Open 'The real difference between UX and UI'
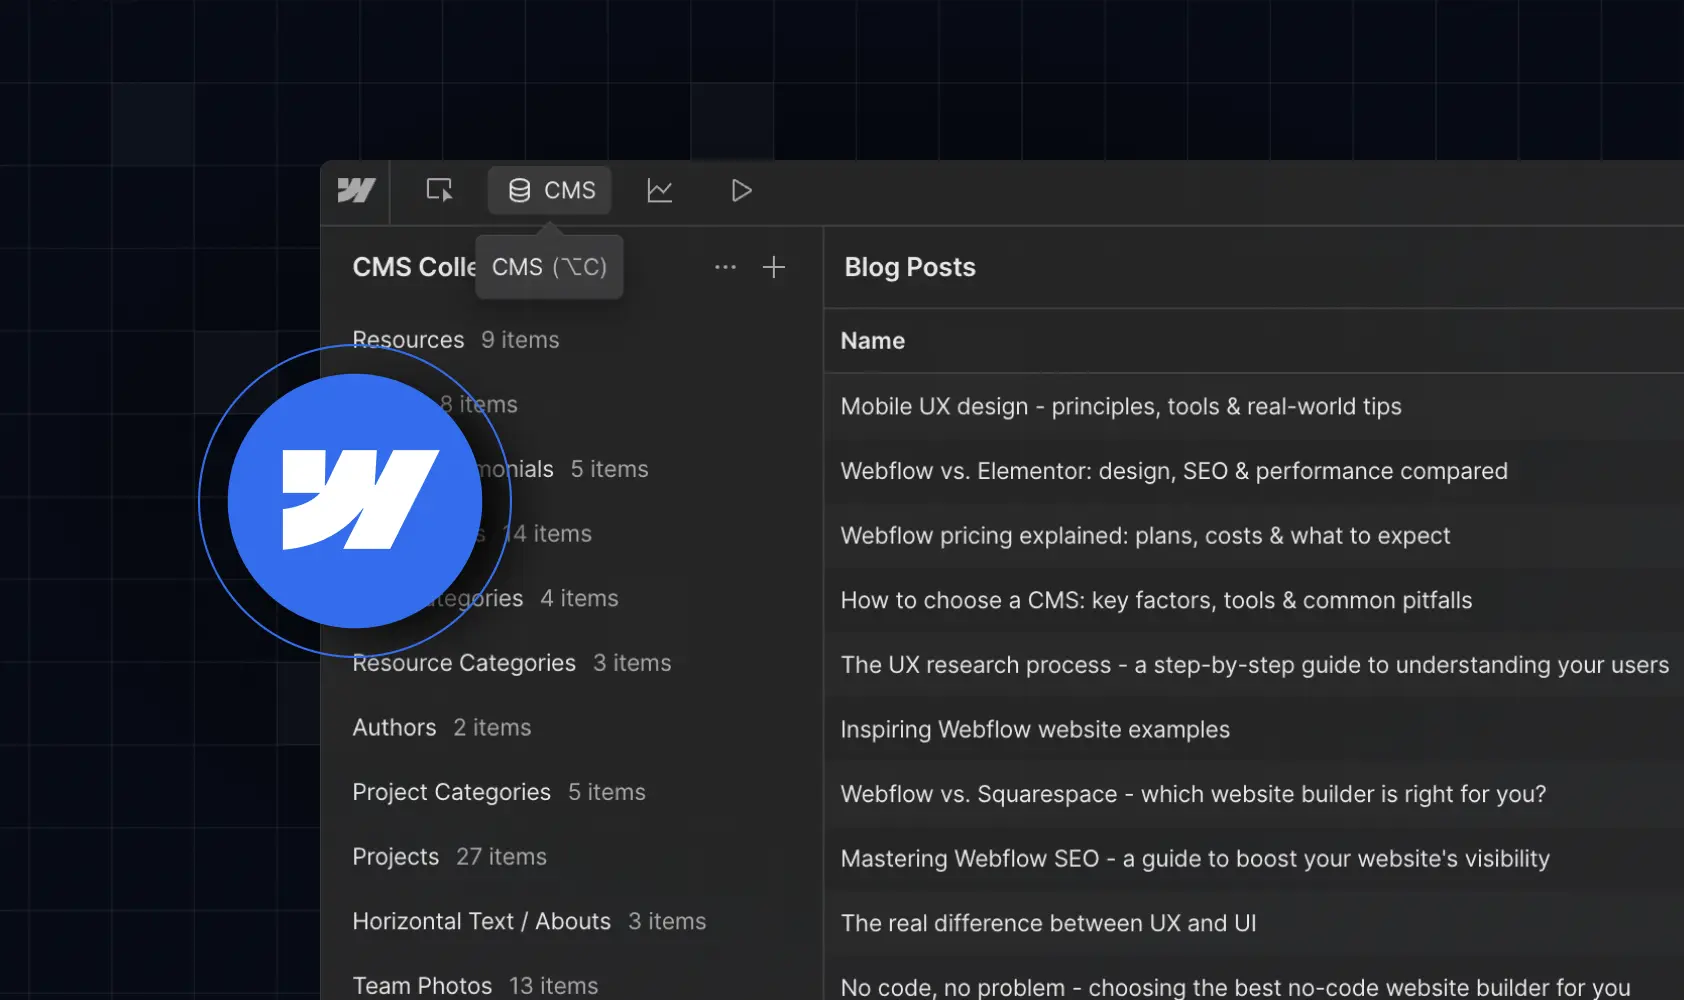1684x1000 pixels. pos(1254,923)
